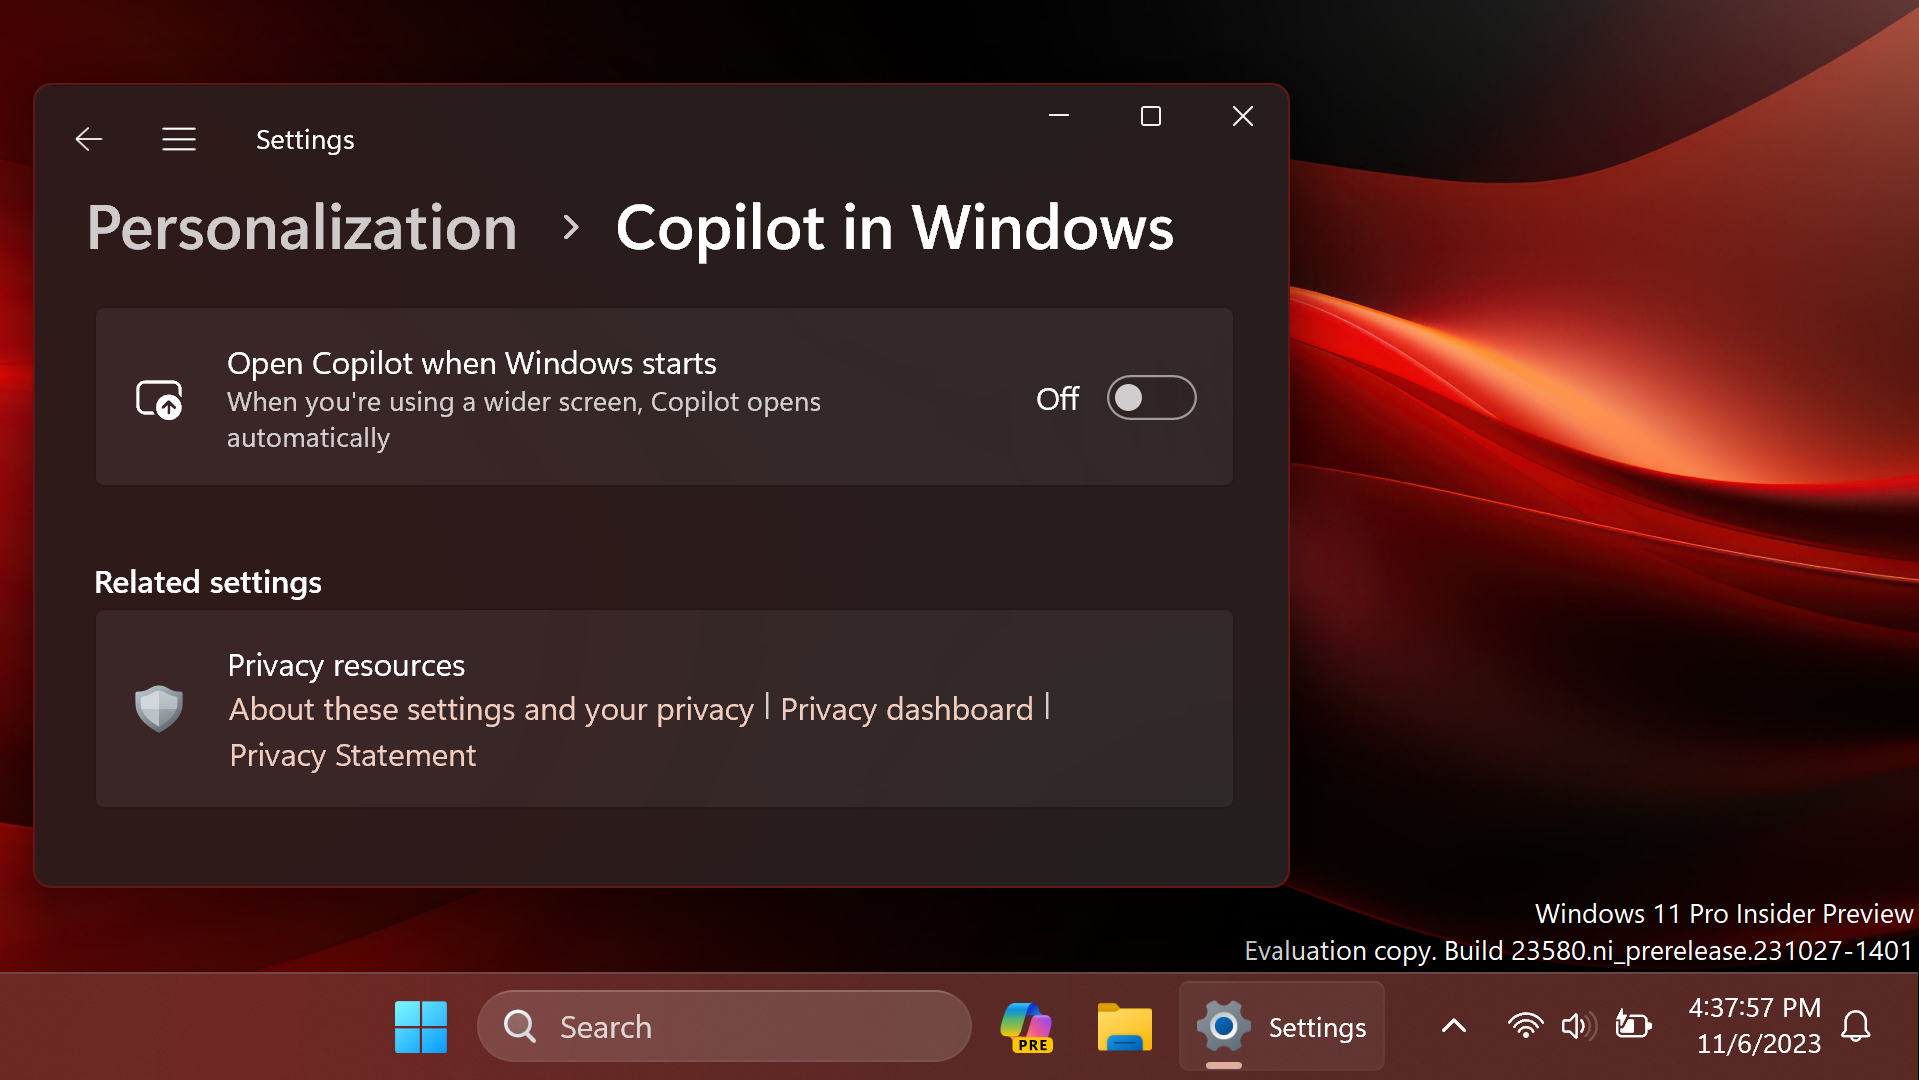
Task: Launch Copilot preview from taskbar
Action: (1027, 1027)
